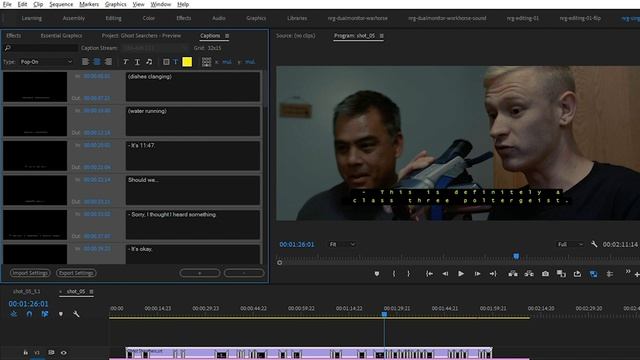The height and width of the screenshot is (360, 640).
Task: Insert the music note symbol
Action: [149, 62]
